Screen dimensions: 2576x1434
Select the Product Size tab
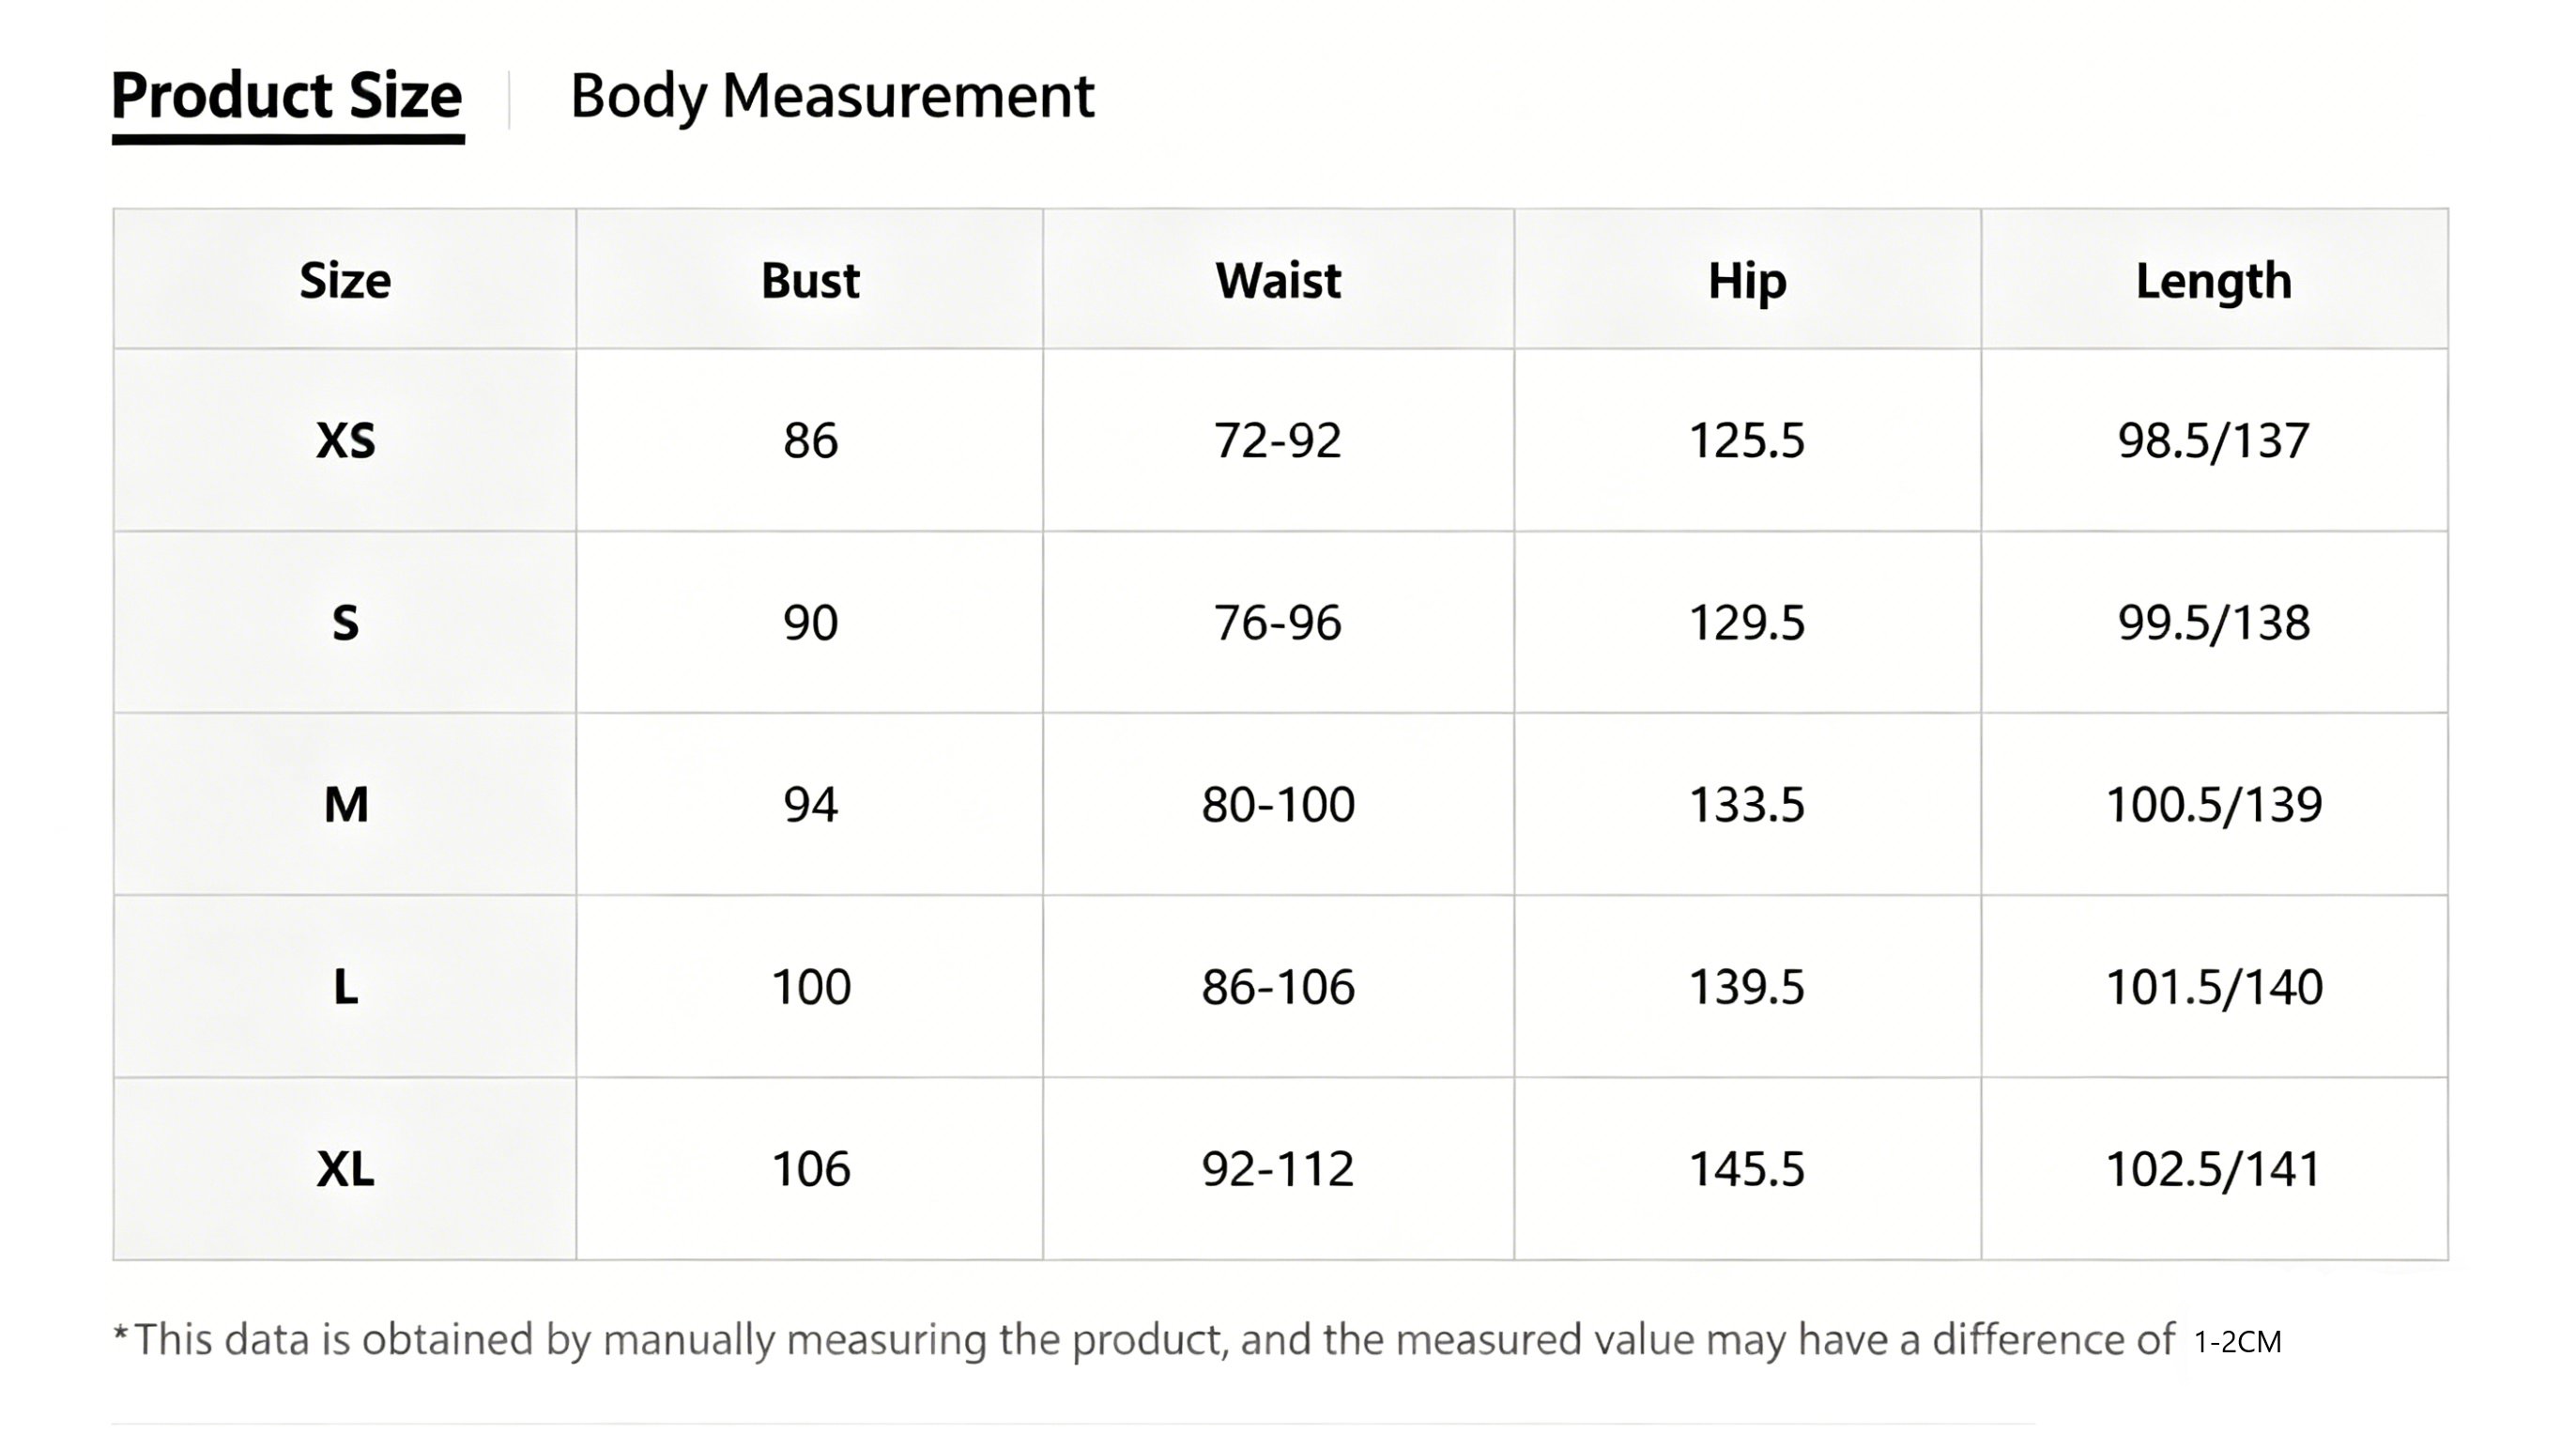coord(287,97)
